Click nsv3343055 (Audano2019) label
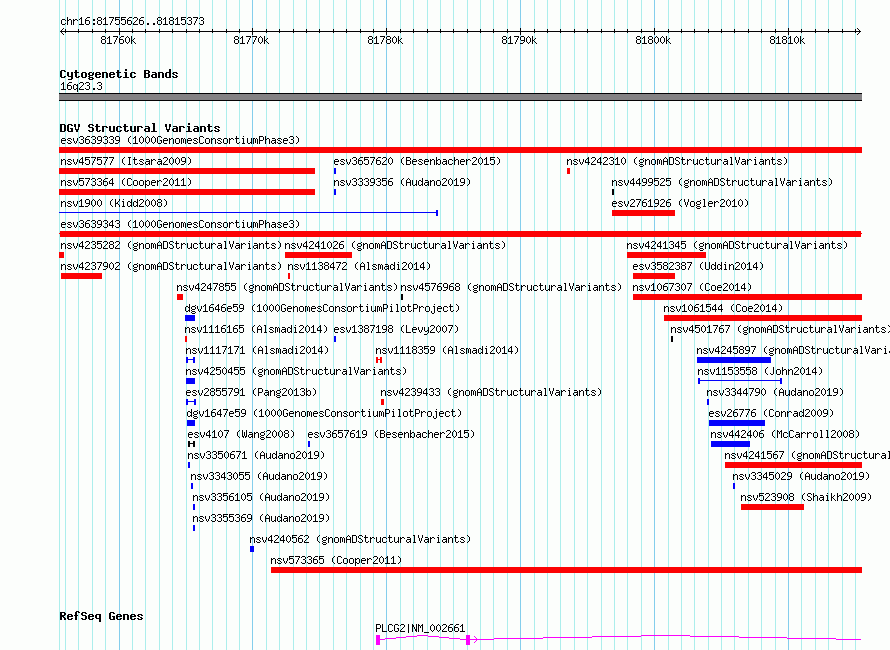890x650 pixels. pos(259,476)
